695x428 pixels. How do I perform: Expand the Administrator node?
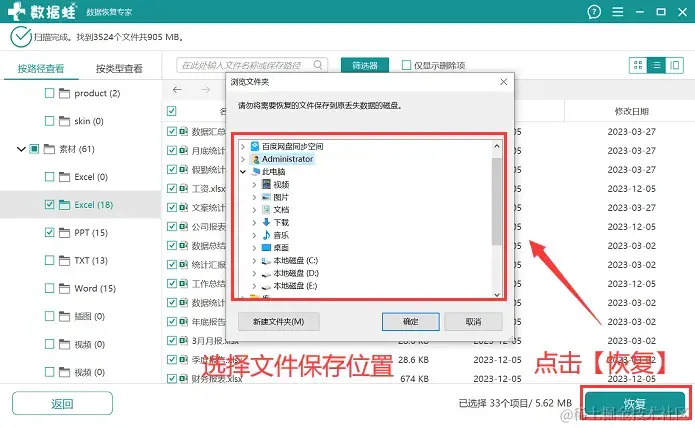[243, 159]
